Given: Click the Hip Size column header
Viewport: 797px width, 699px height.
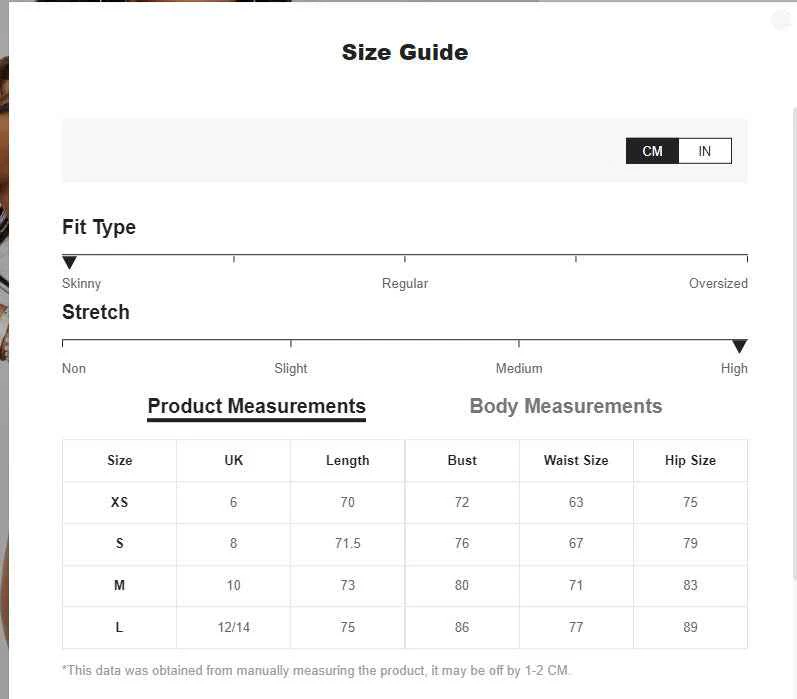Looking at the screenshot, I should [x=690, y=461].
